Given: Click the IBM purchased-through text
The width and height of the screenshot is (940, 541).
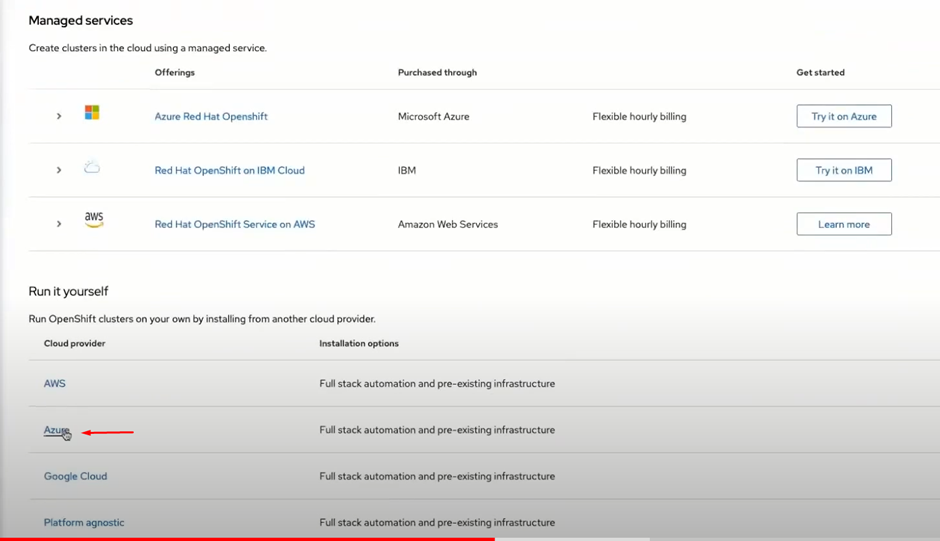Looking at the screenshot, I should point(407,170).
